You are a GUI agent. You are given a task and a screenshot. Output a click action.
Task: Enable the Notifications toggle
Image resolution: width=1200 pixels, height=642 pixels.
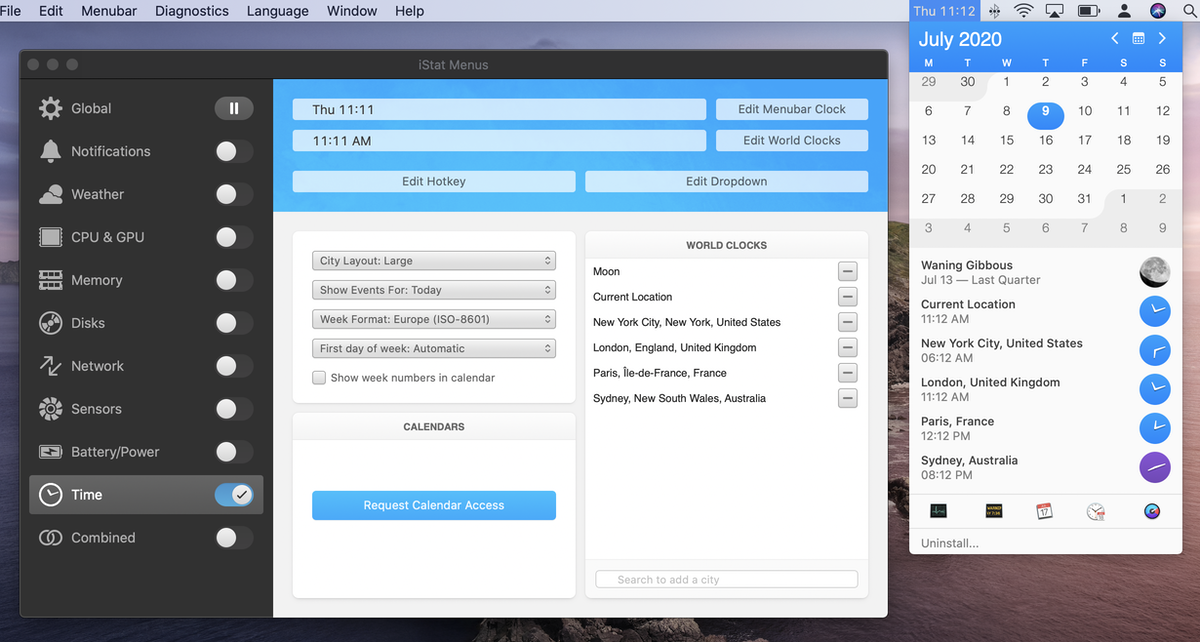click(234, 151)
